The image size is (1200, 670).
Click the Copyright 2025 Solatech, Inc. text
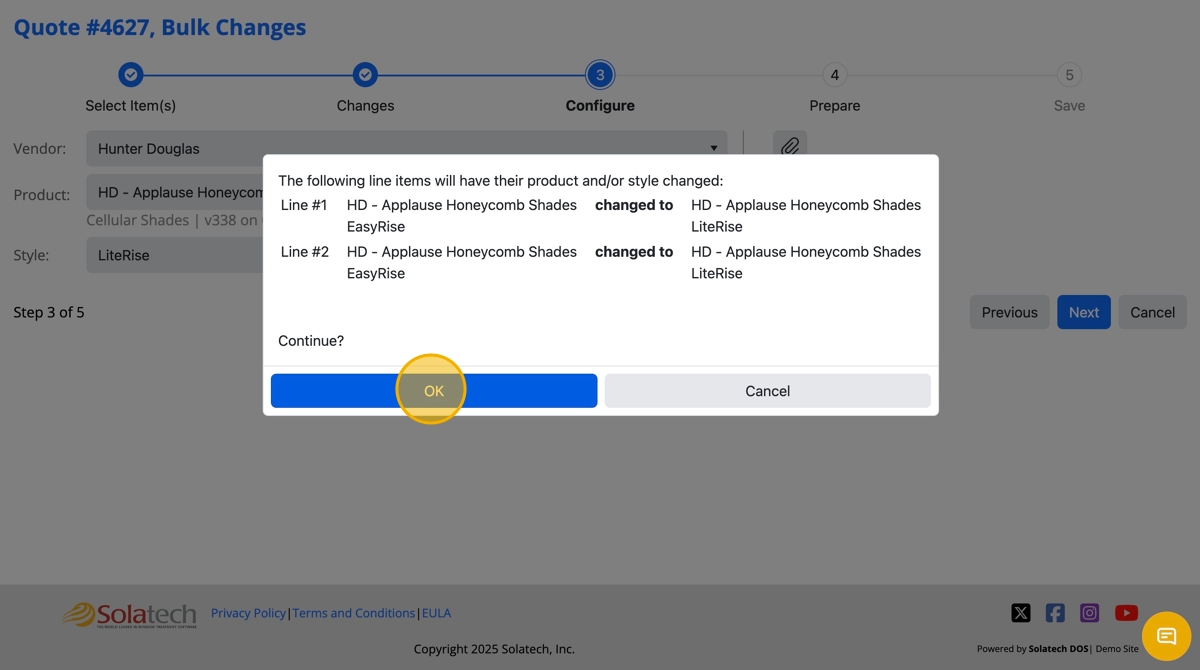coord(494,649)
